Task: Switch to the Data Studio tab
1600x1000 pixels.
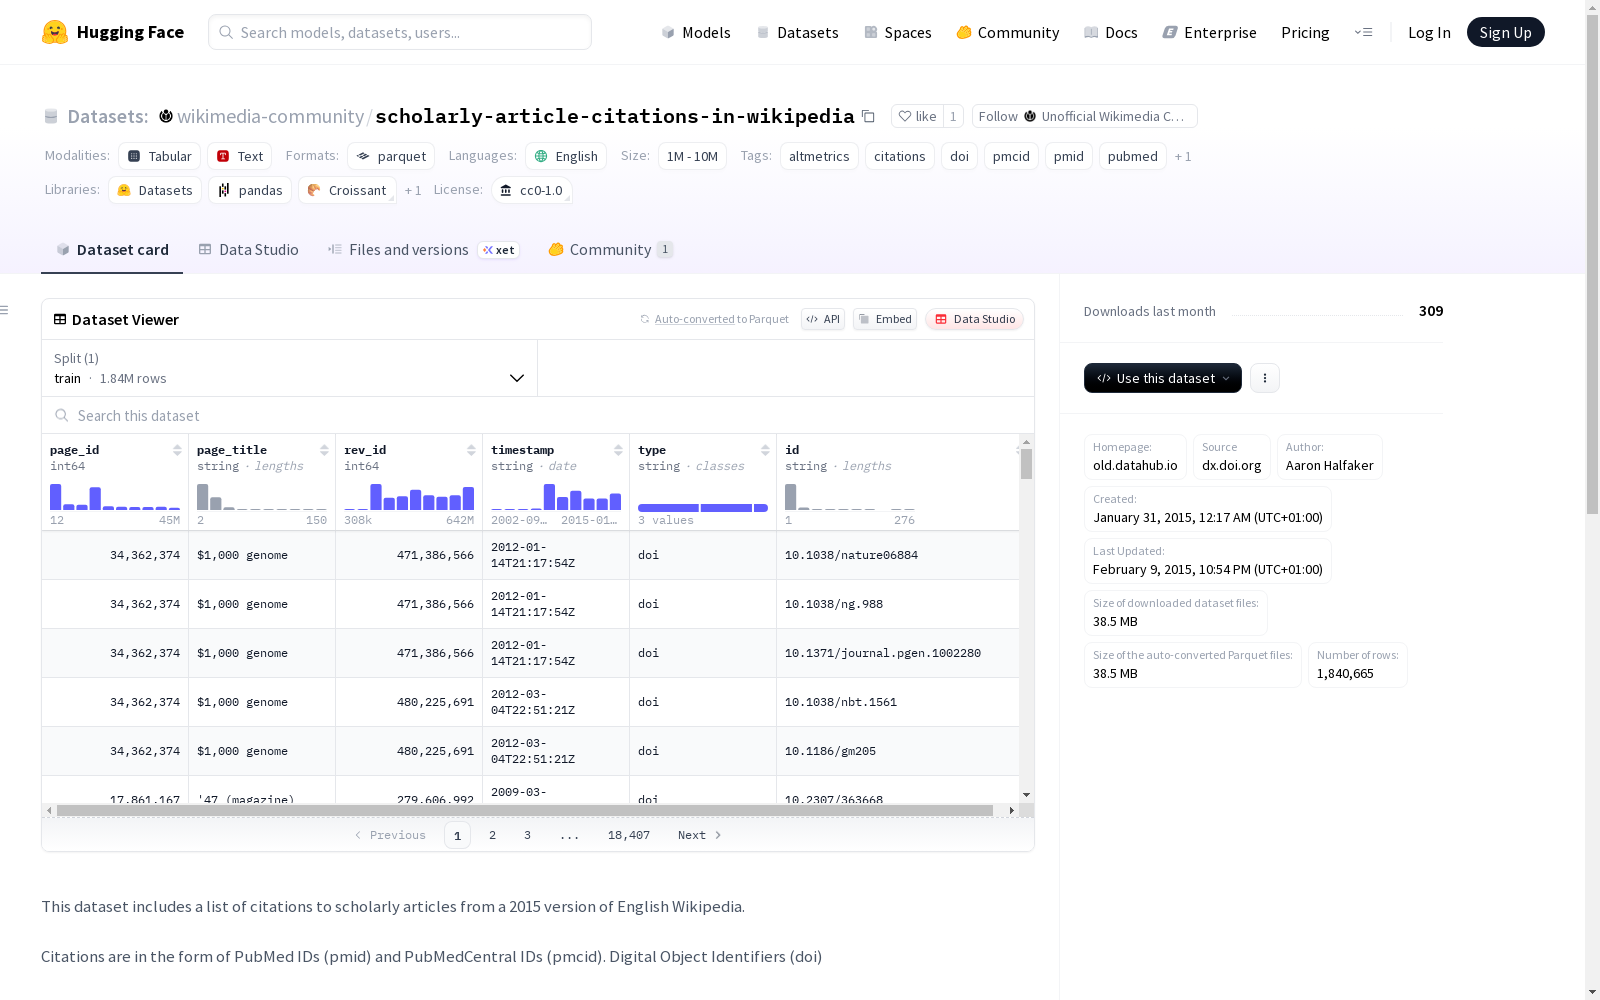Action: point(249,250)
